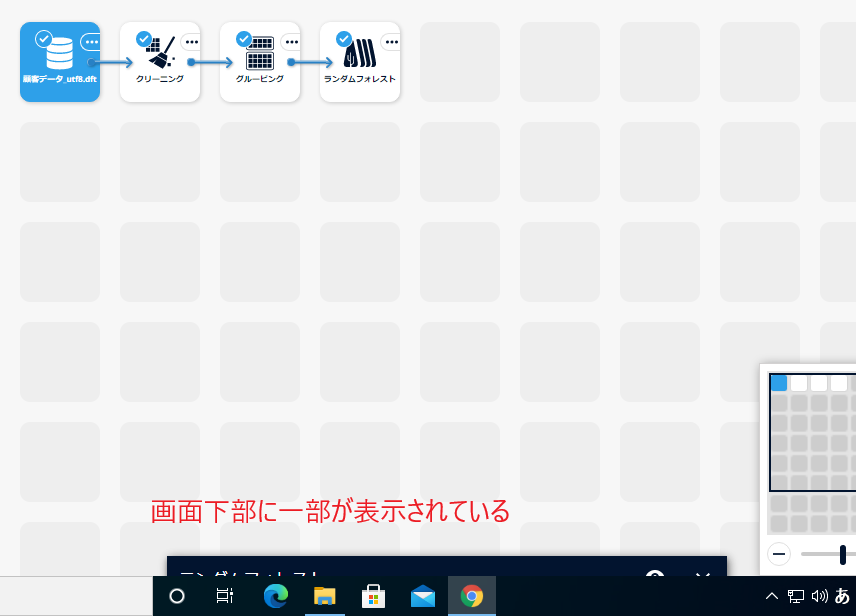The height and width of the screenshot is (616, 856).
Task: Open the ellipsis menu on クリーニング node
Action: (191, 42)
